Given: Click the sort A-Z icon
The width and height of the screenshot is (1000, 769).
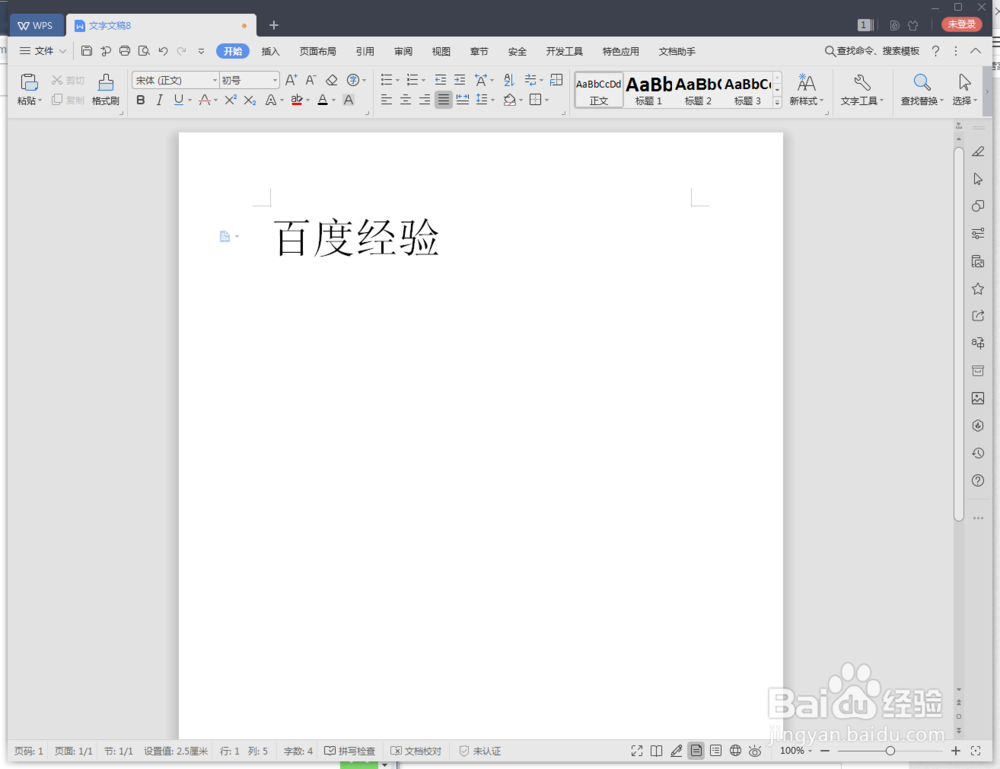Looking at the screenshot, I should 509,80.
